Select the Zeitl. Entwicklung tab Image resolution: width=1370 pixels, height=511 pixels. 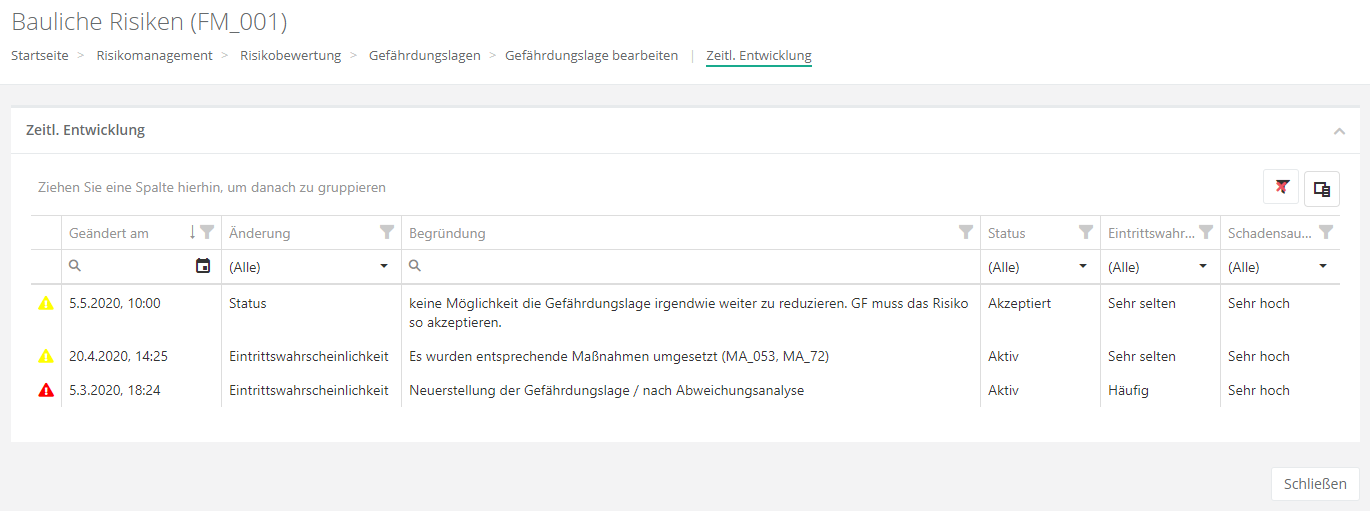tap(758, 56)
